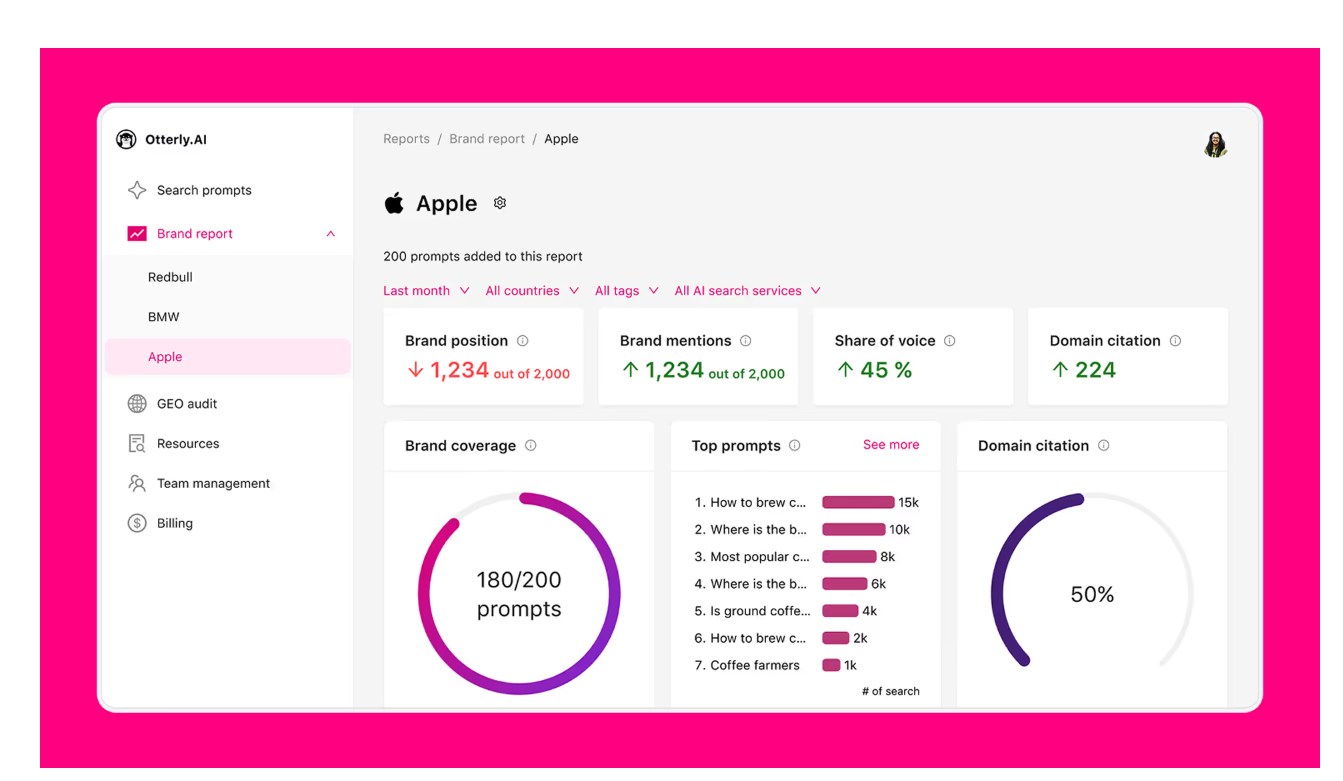Screen dimensions: 1343x781
Task: Click the Billing dollar icon
Action: point(137,523)
